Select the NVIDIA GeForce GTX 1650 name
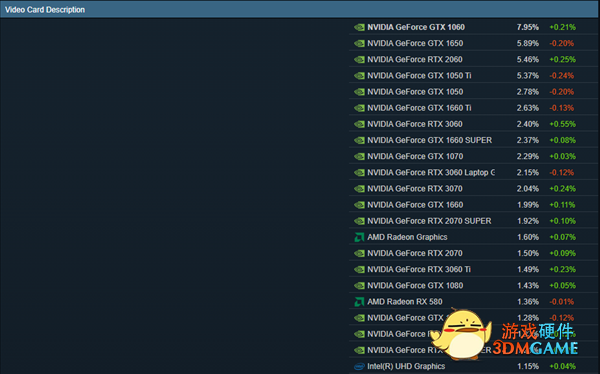The image size is (600, 374). [x=415, y=43]
